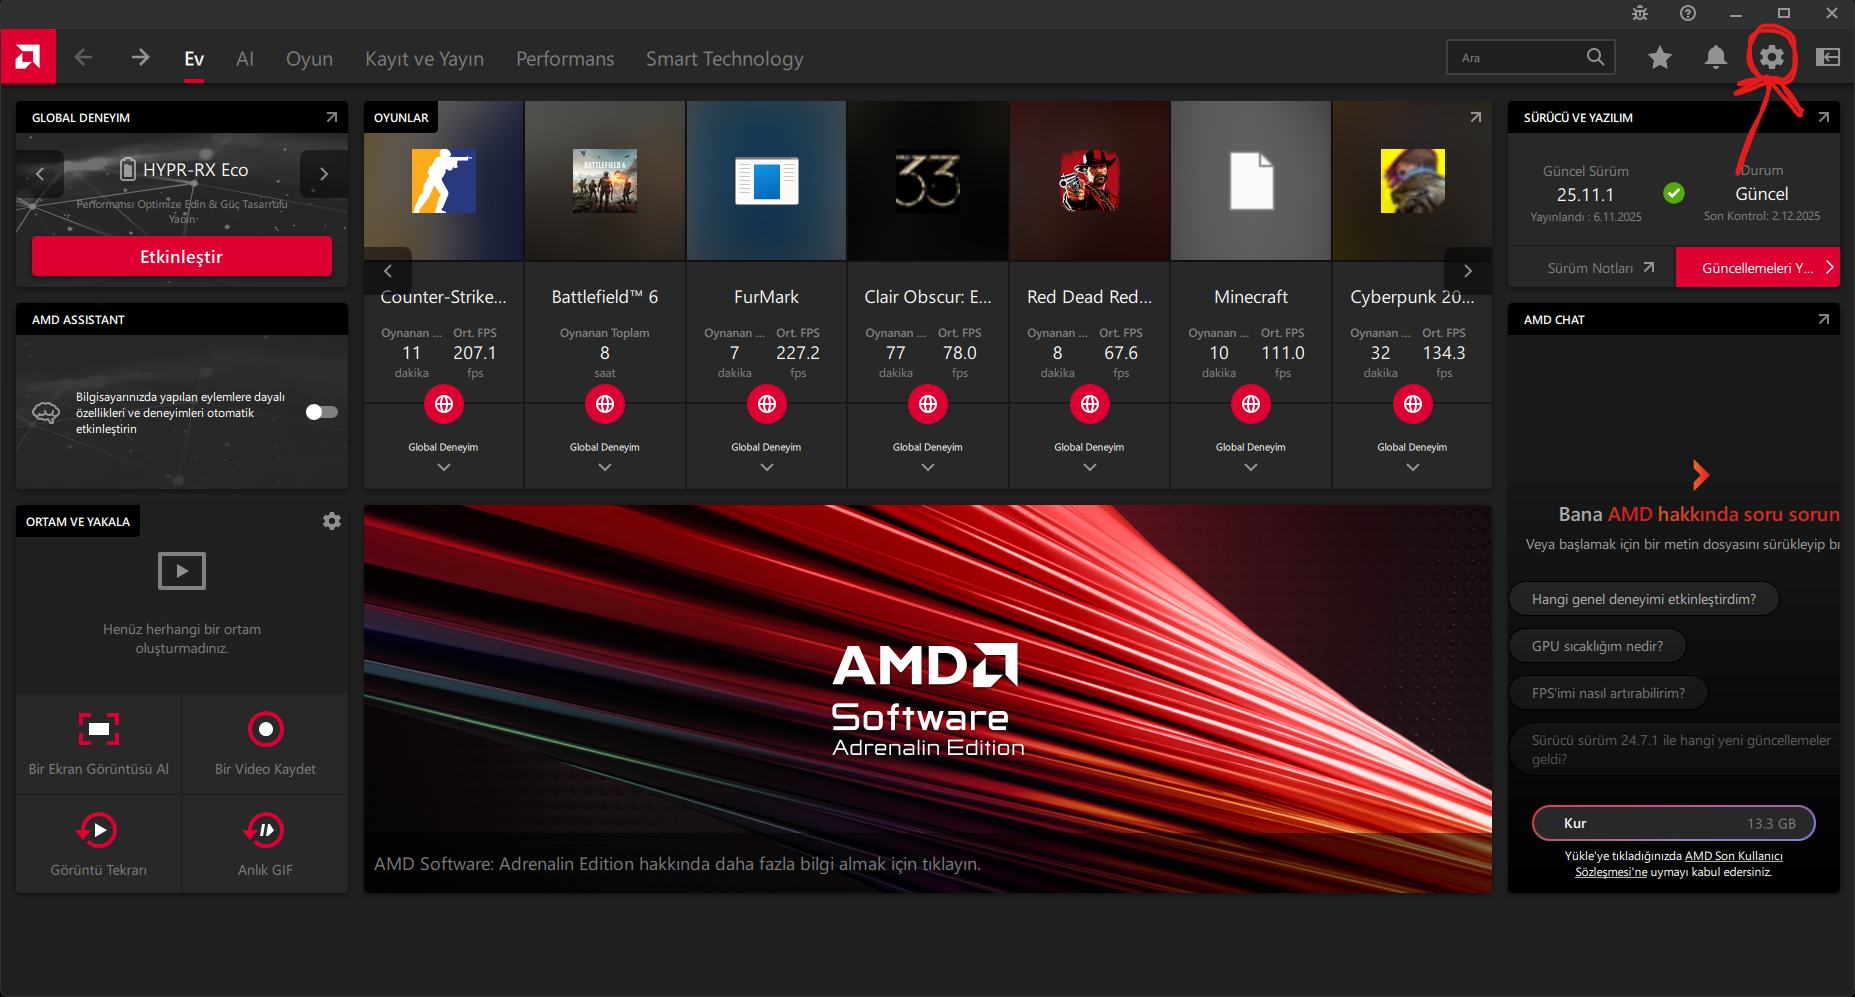The width and height of the screenshot is (1855, 997).
Task: Click Cyberpunk Global Deneyim globe icon
Action: pyautogui.click(x=1413, y=404)
